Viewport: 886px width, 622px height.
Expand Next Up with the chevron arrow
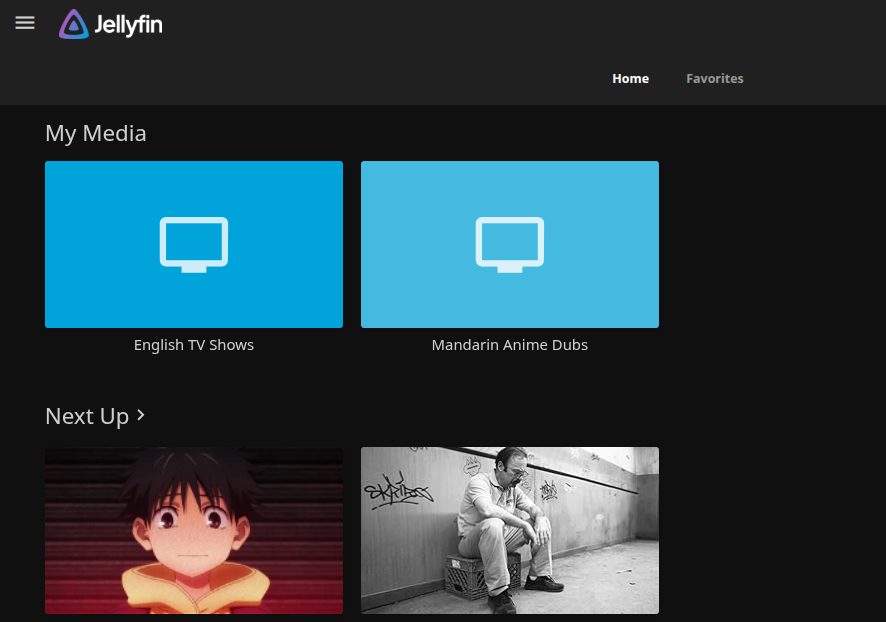point(141,415)
